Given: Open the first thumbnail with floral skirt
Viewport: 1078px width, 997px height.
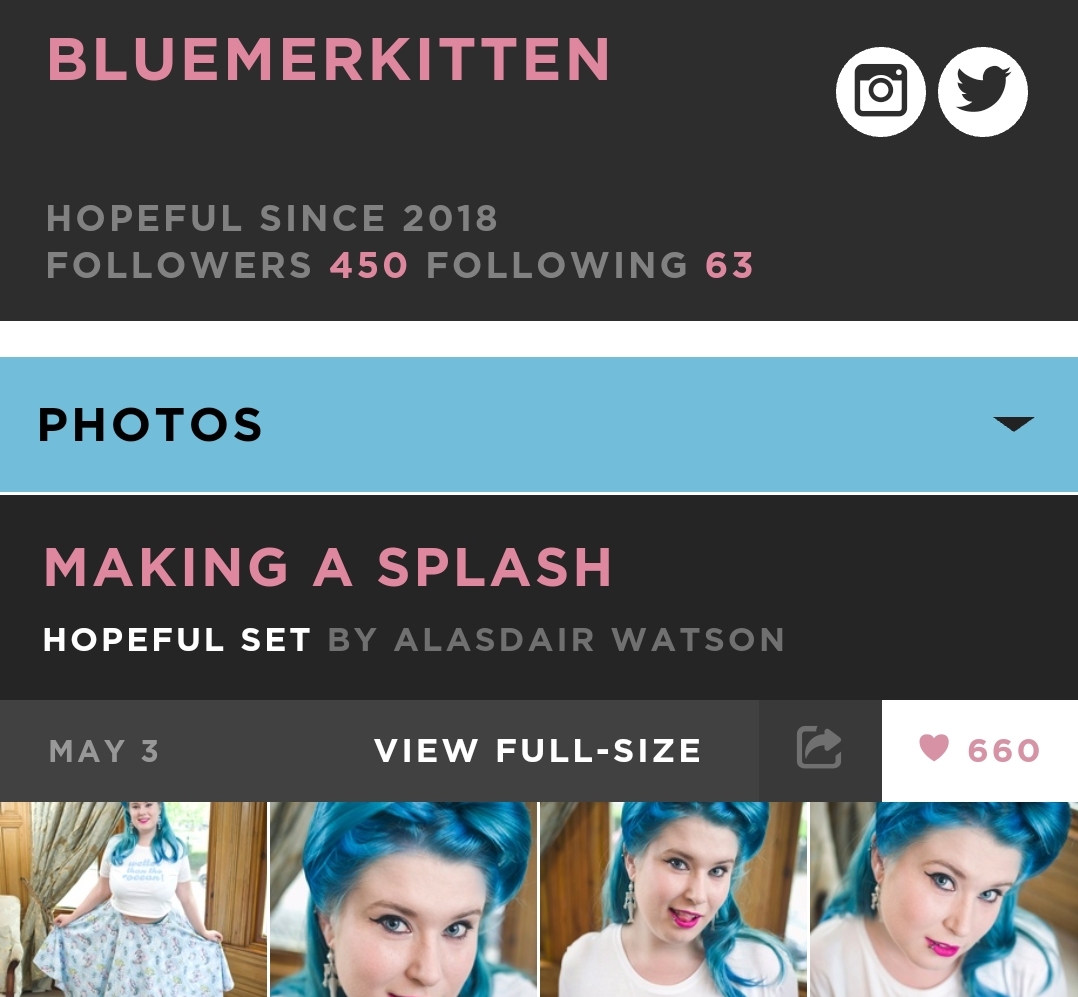Looking at the screenshot, I should pos(133,899).
